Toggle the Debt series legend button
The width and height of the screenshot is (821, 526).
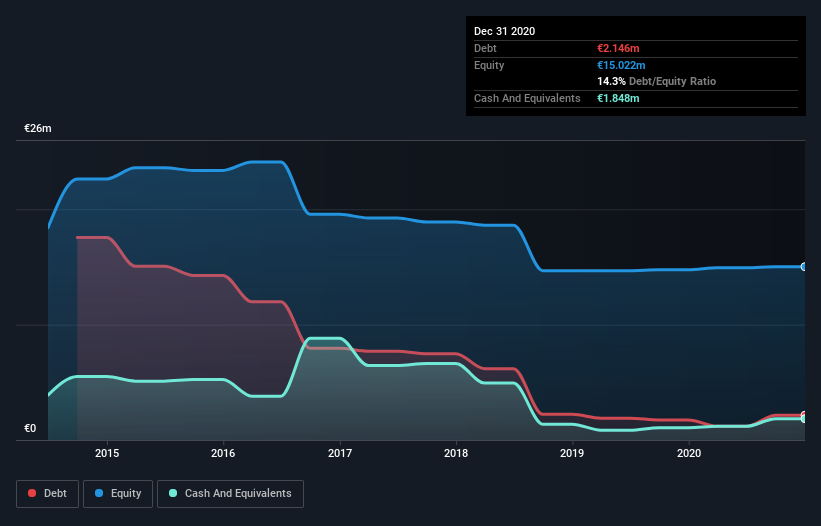pyautogui.click(x=47, y=494)
